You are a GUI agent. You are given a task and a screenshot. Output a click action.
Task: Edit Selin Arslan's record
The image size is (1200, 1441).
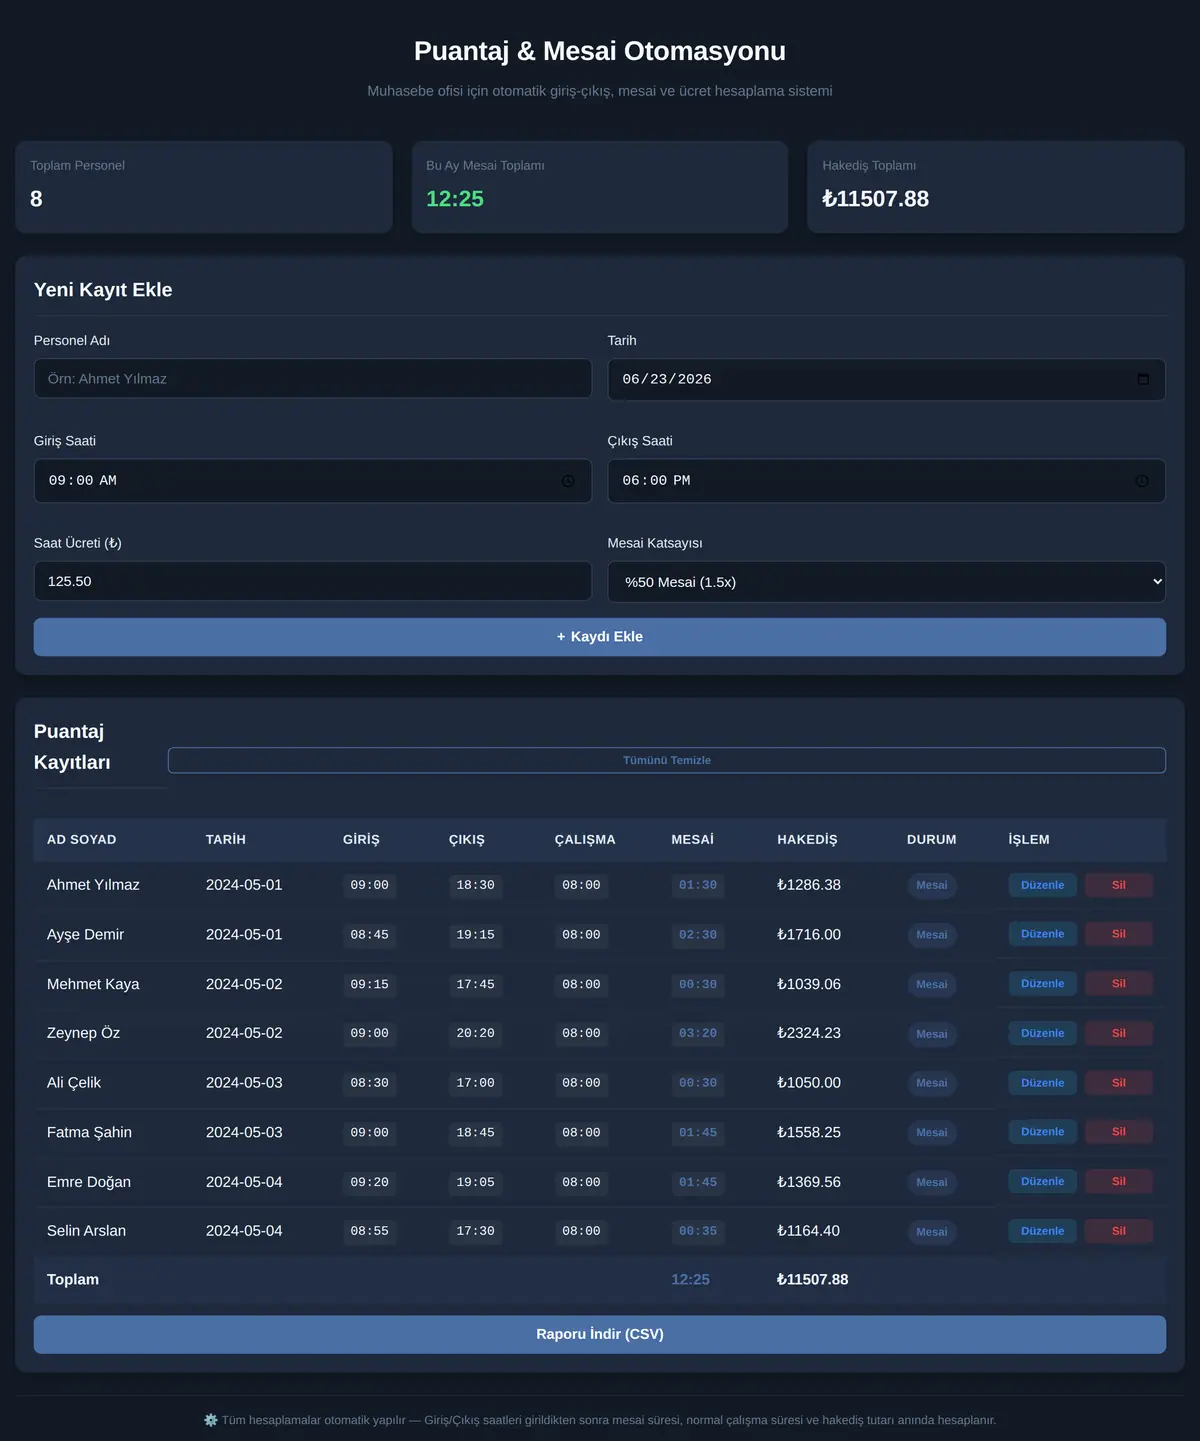pos(1042,1231)
